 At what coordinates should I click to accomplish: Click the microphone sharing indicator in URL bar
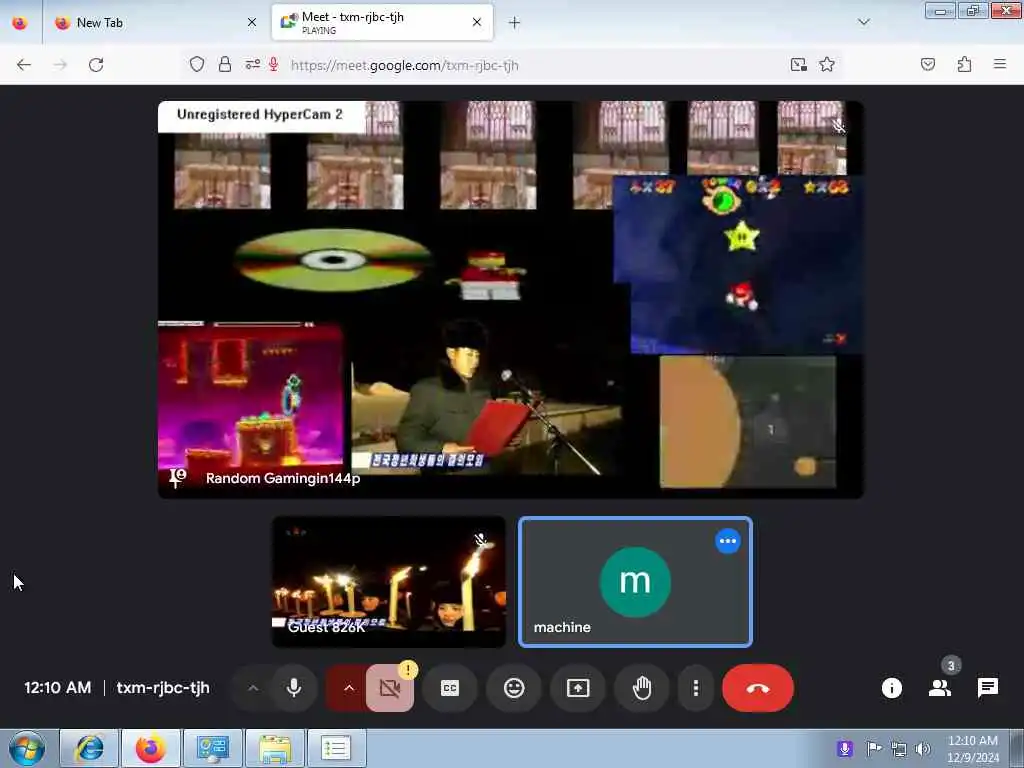[274, 65]
